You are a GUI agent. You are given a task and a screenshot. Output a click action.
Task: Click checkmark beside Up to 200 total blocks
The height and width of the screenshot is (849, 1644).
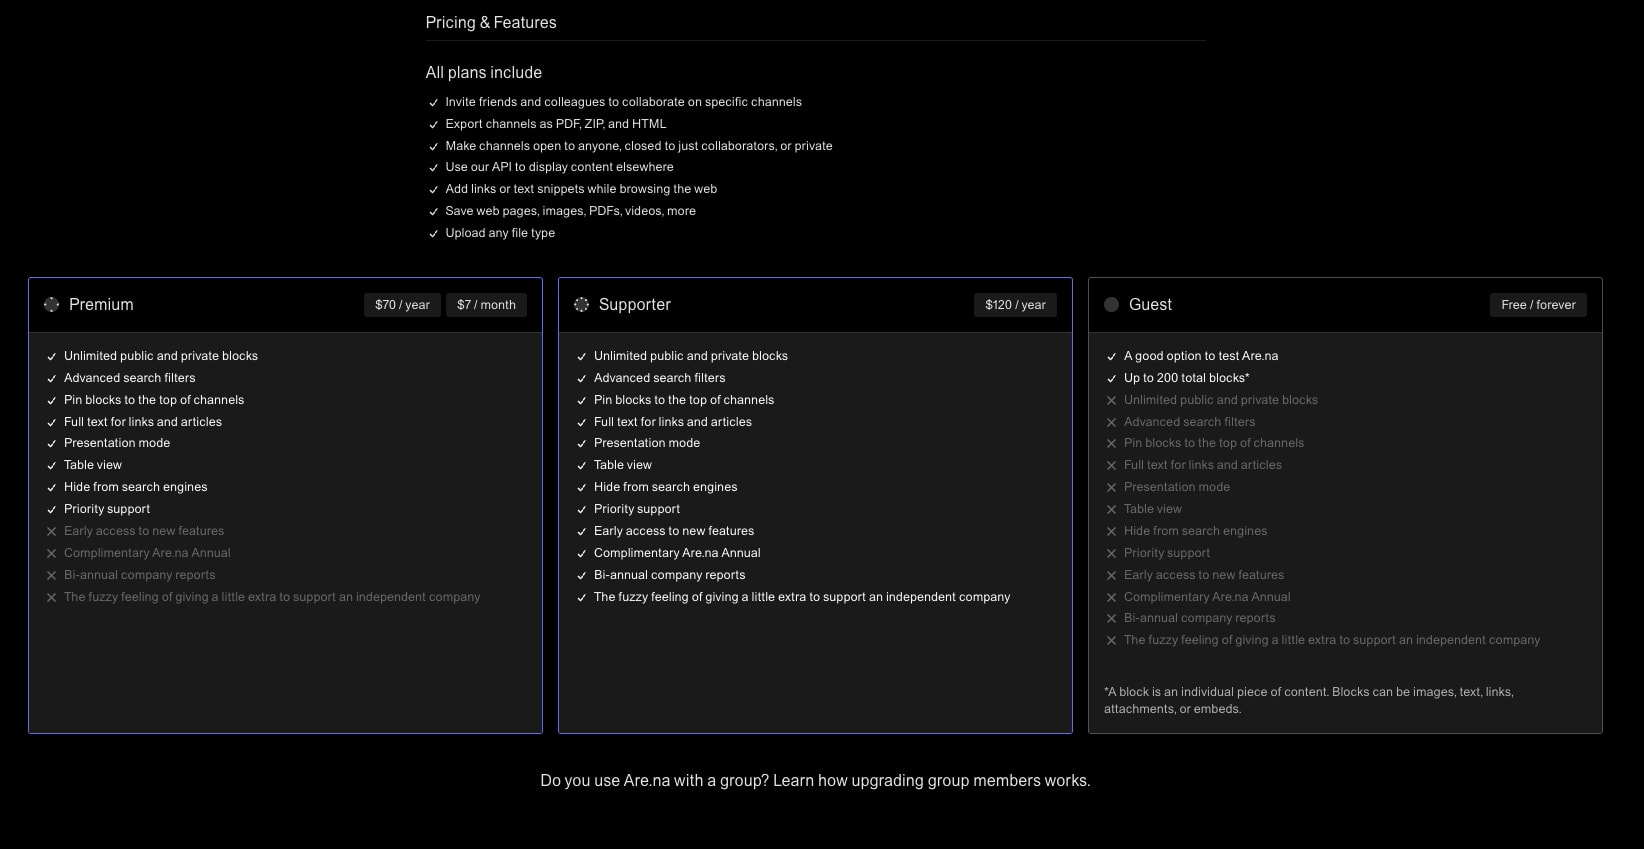coord(1111,378)
